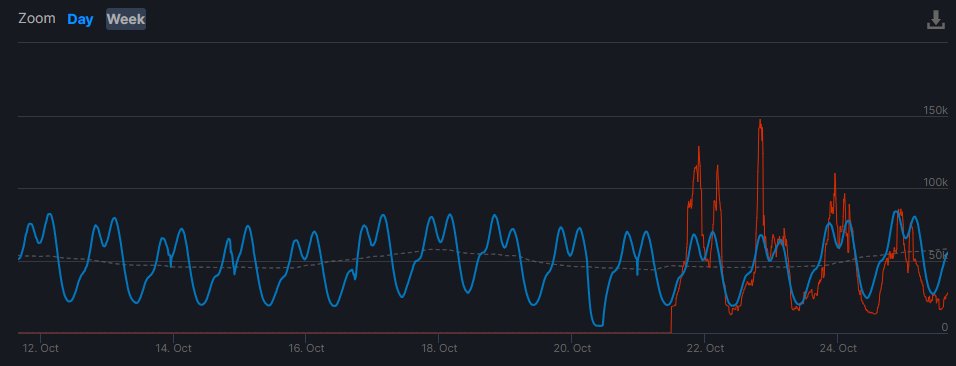The image size is (956, 366).
Task: Click the '20. Oct' axis date label
Action: (x=572, y=348)
